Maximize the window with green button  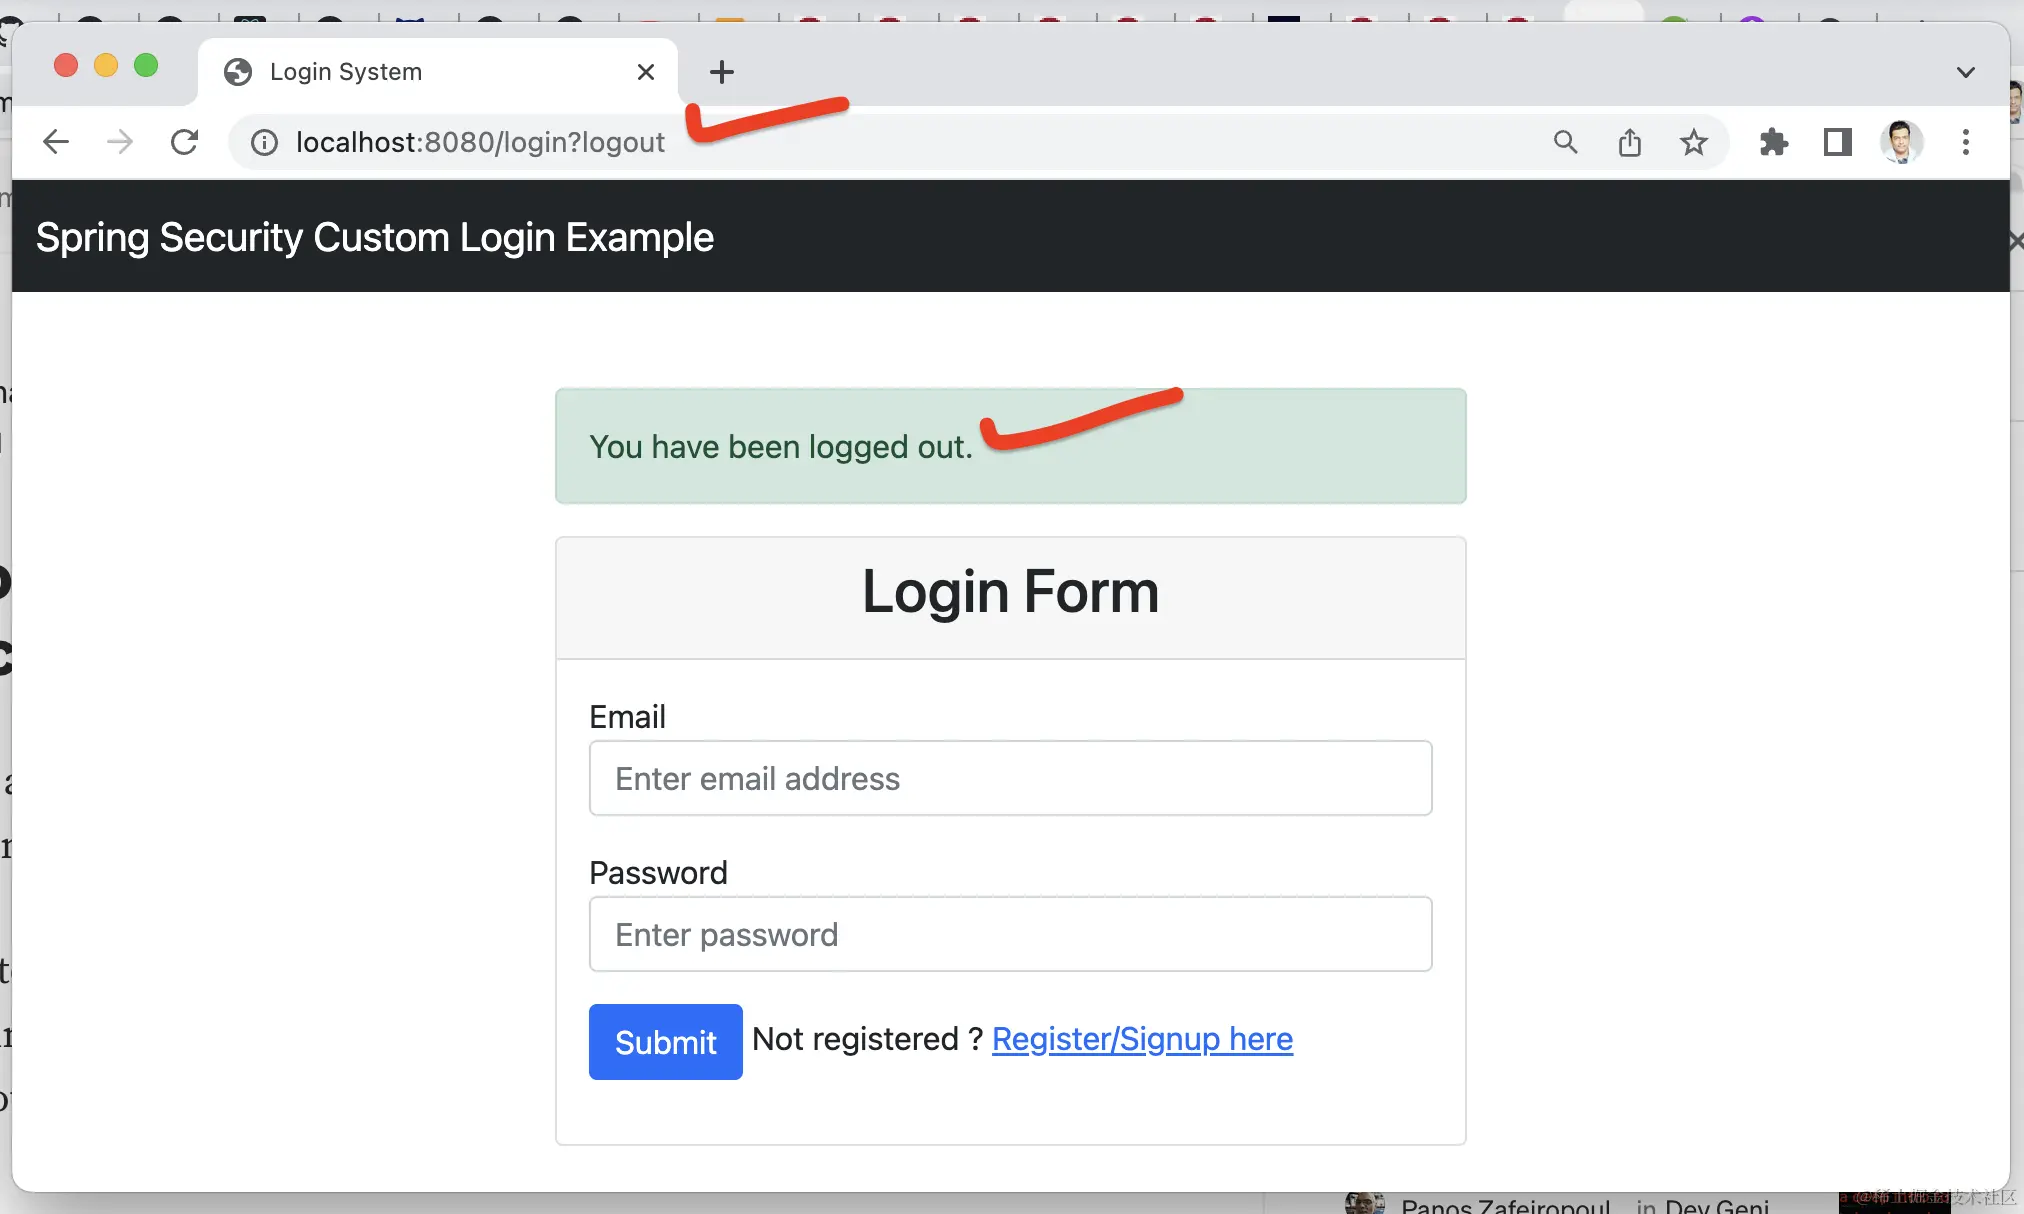(x=146, y=65)
